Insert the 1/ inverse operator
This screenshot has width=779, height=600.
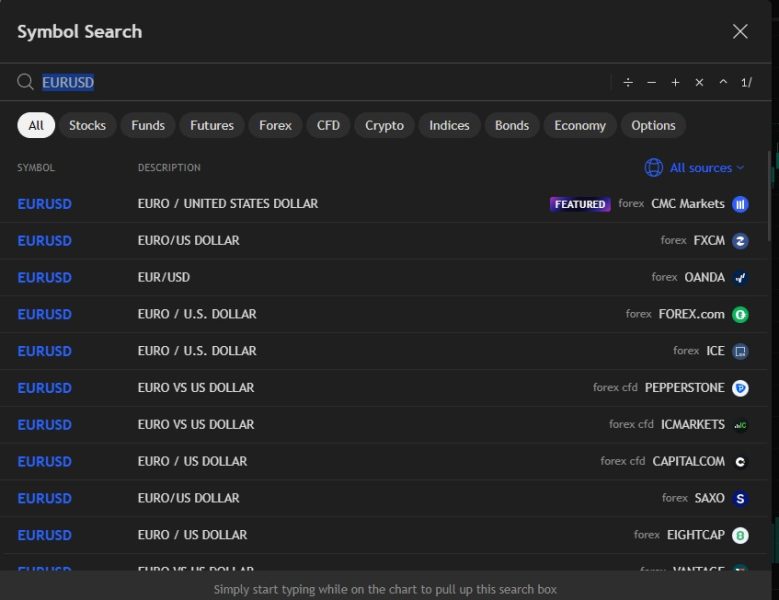pyautogui.click(x=746, y=82)
